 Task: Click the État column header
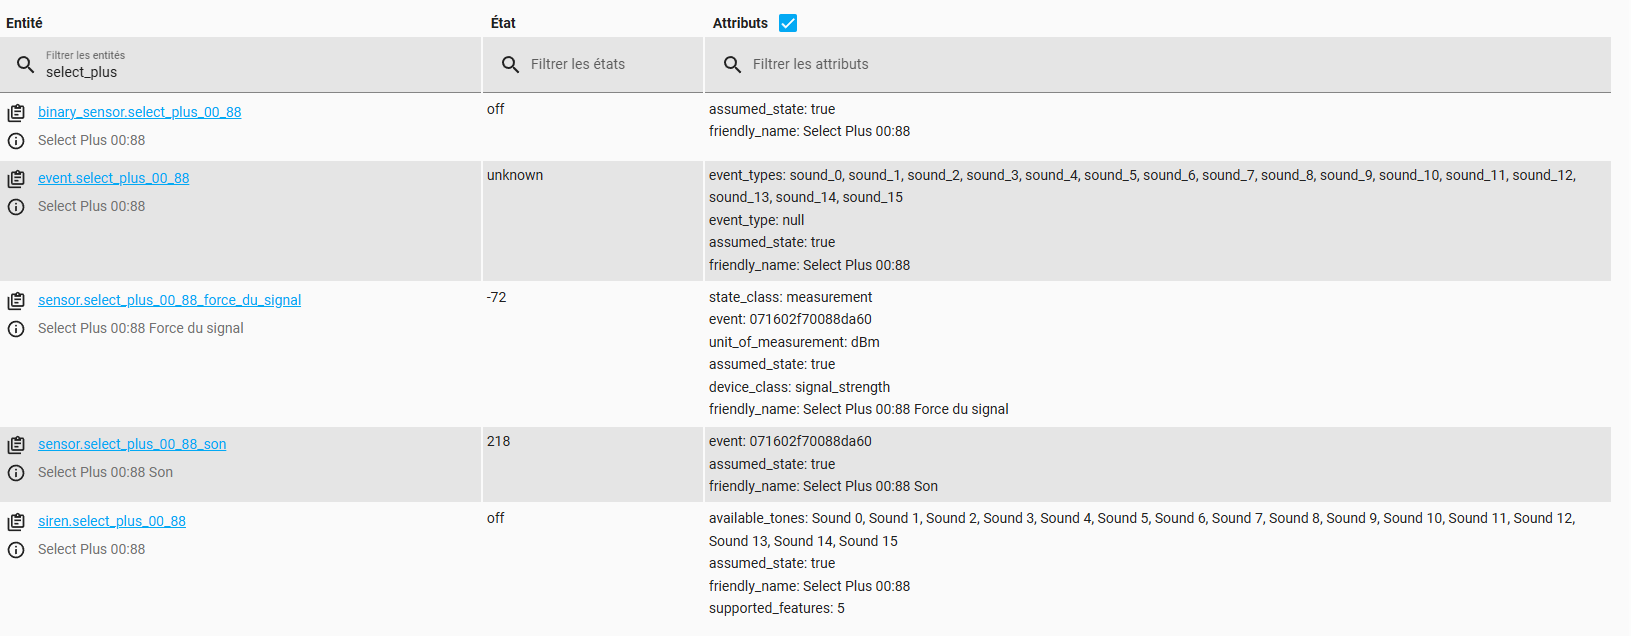point(503,23)
